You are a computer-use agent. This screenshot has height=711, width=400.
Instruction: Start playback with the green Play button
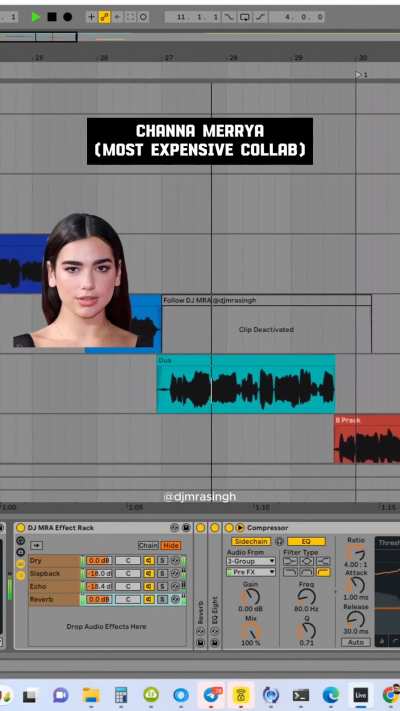36,17
